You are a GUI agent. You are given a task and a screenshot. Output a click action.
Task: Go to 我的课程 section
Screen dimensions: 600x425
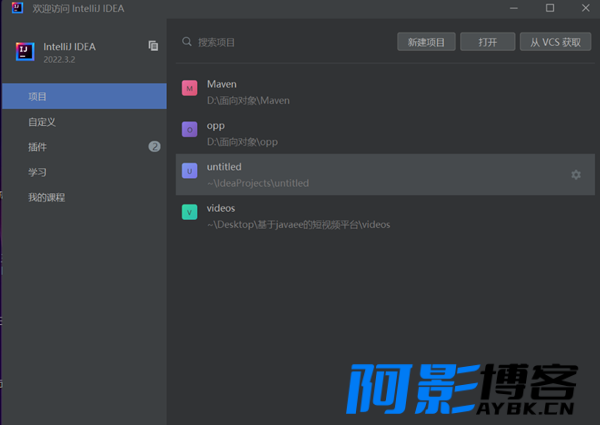84,197
